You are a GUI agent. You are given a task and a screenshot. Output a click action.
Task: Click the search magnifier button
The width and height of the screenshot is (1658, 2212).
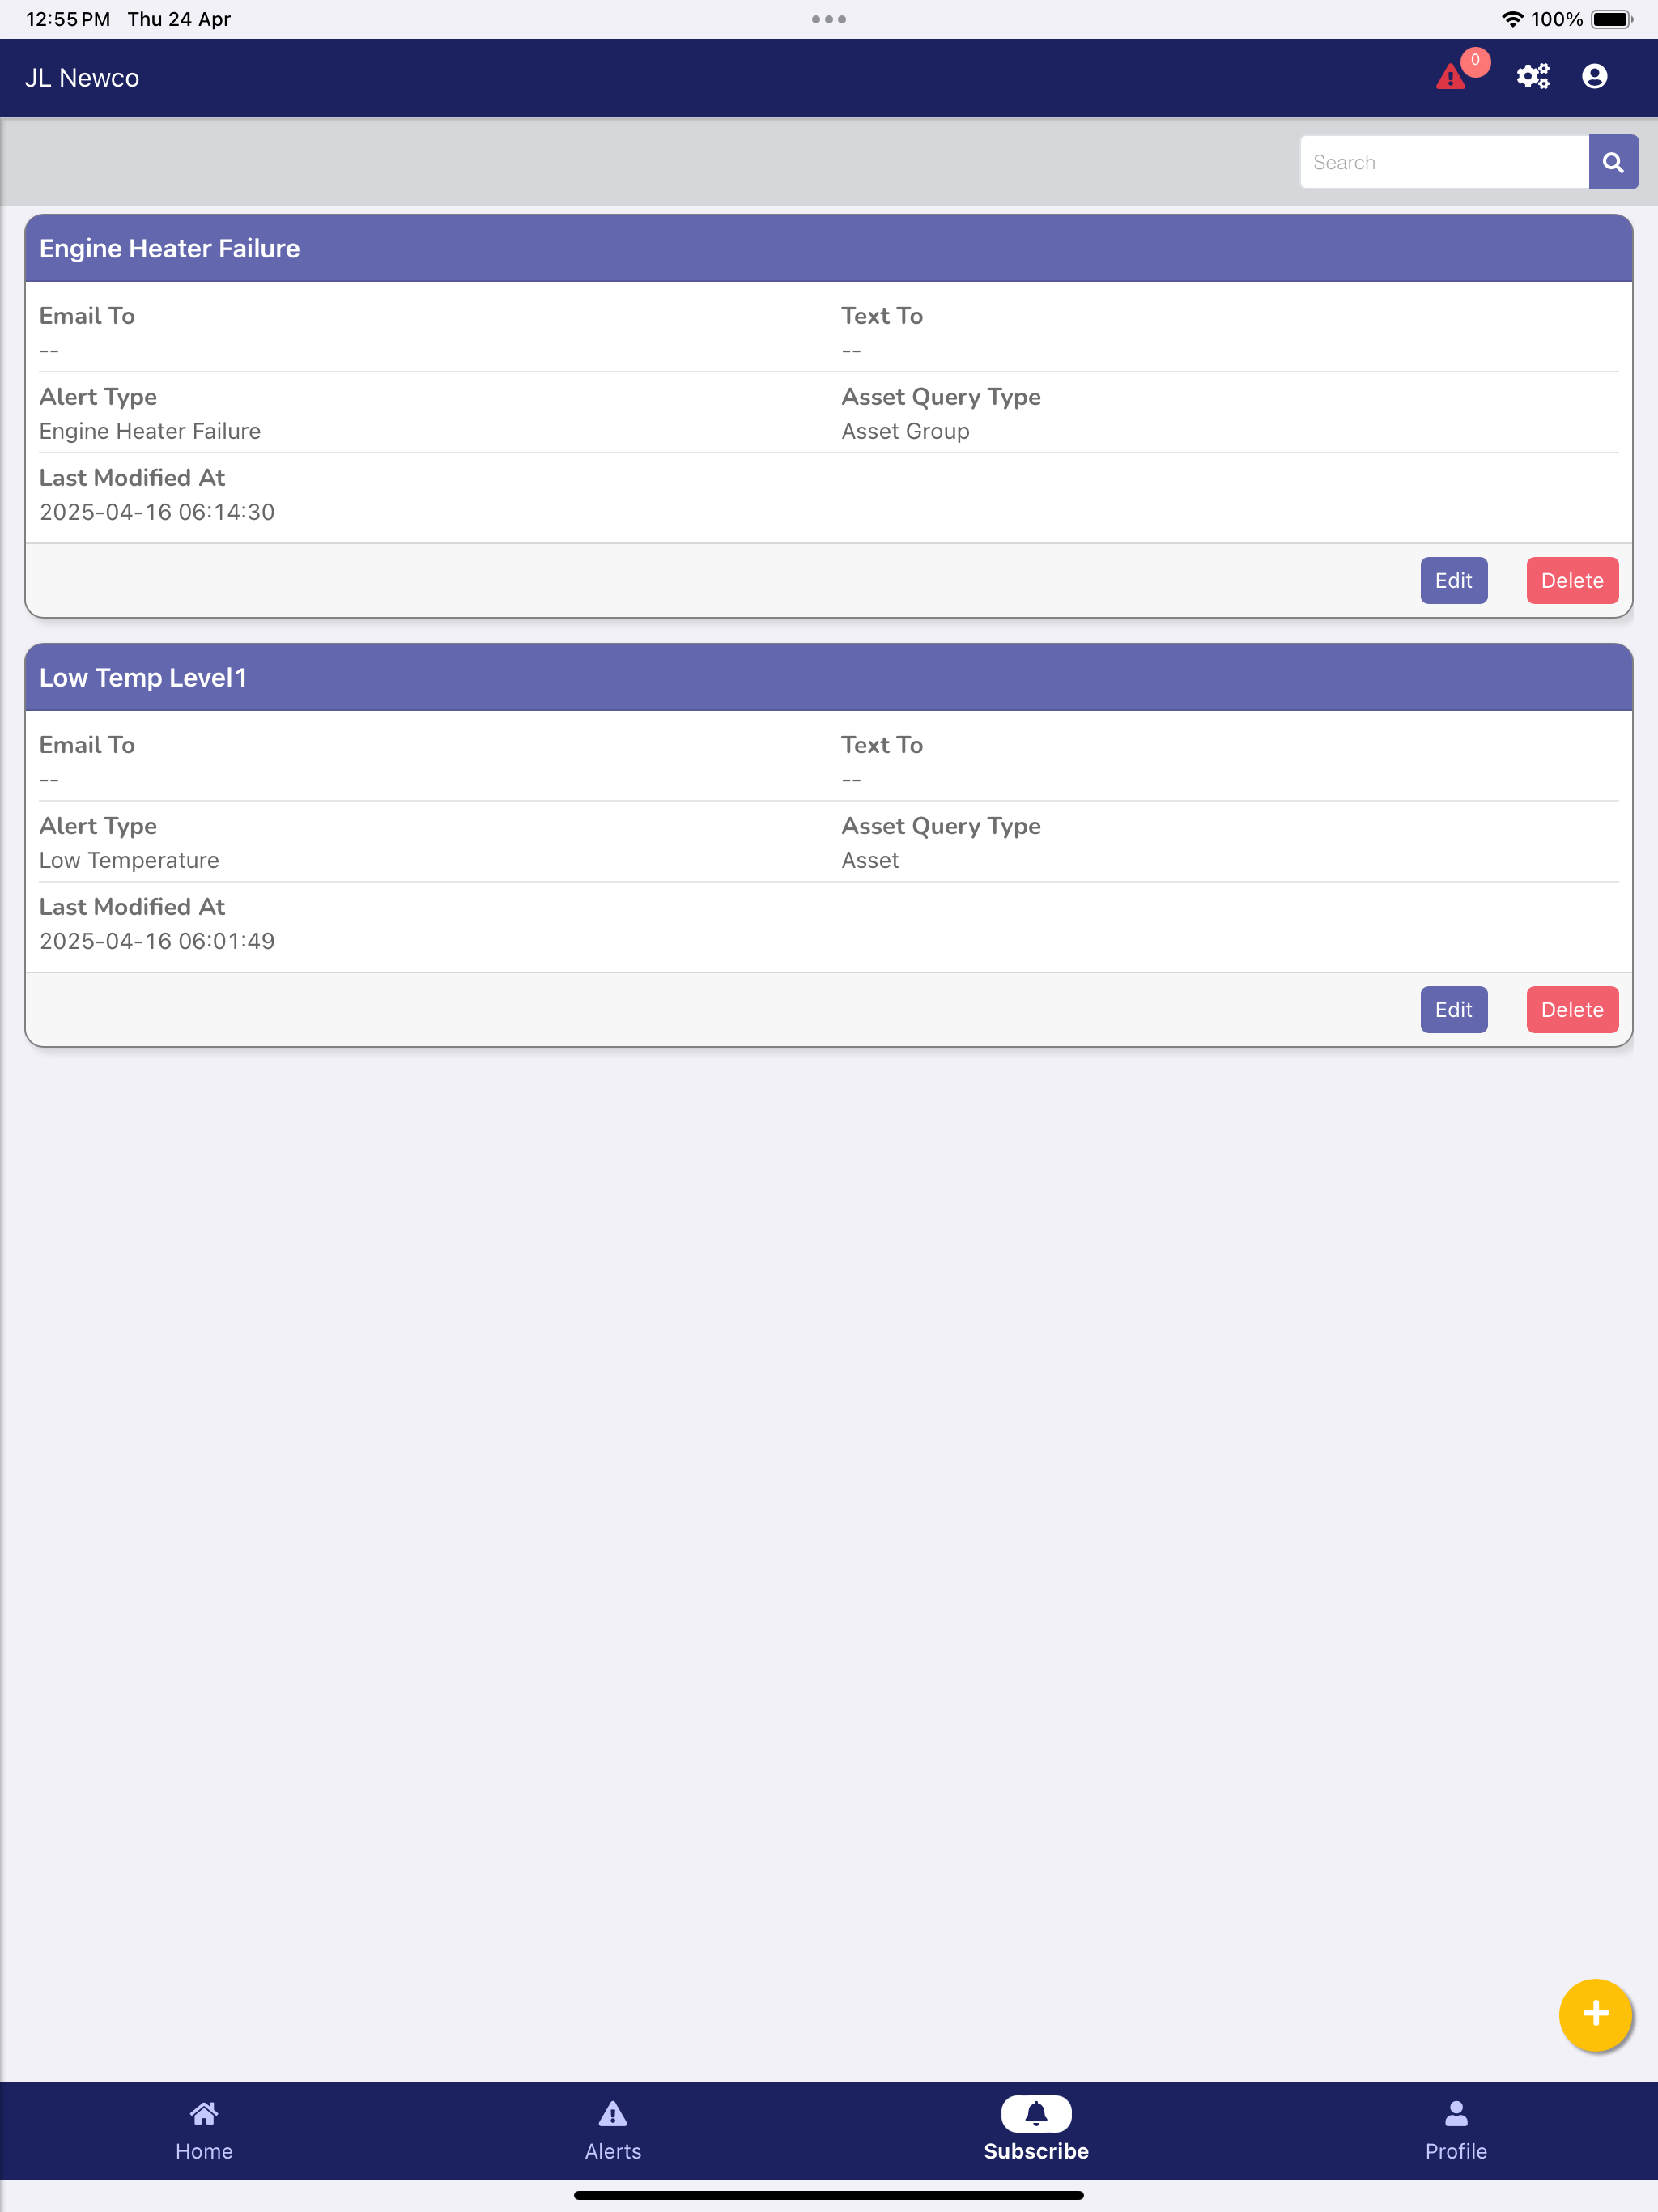tap(1613, 162)
